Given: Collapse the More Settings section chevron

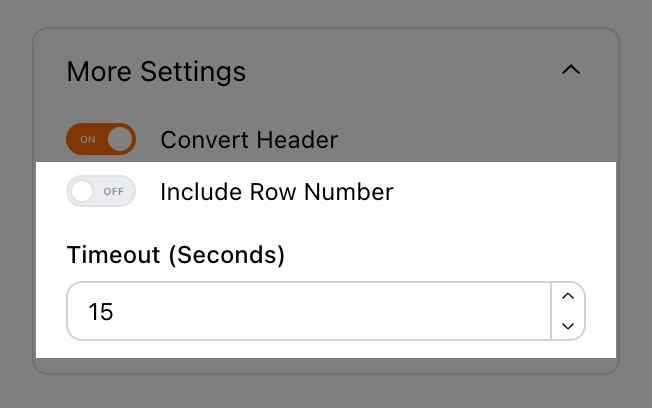Looking at the screenshot, I should [570, 71].
